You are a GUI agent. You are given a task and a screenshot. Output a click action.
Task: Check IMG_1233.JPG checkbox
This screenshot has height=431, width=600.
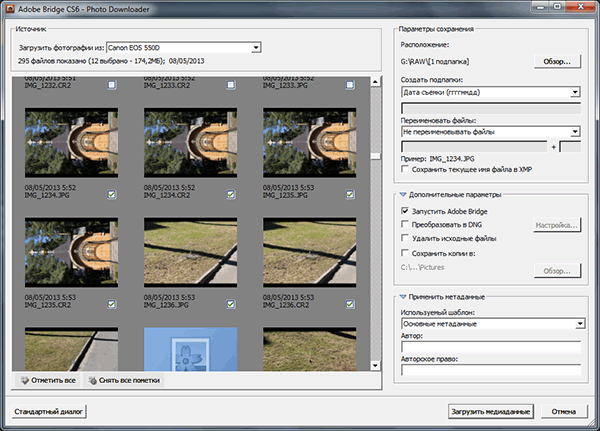point(350,85)
